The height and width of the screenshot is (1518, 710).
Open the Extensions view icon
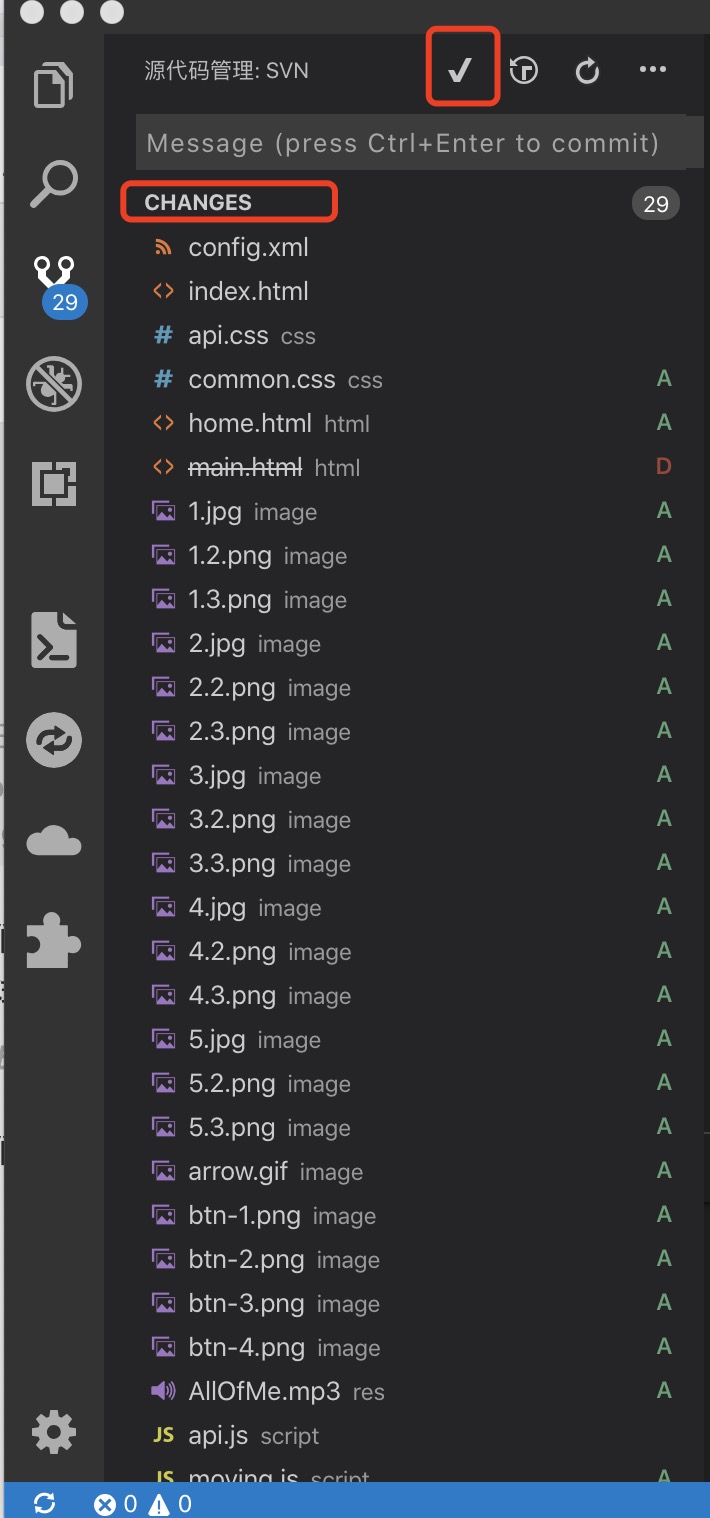coord(54,484)
